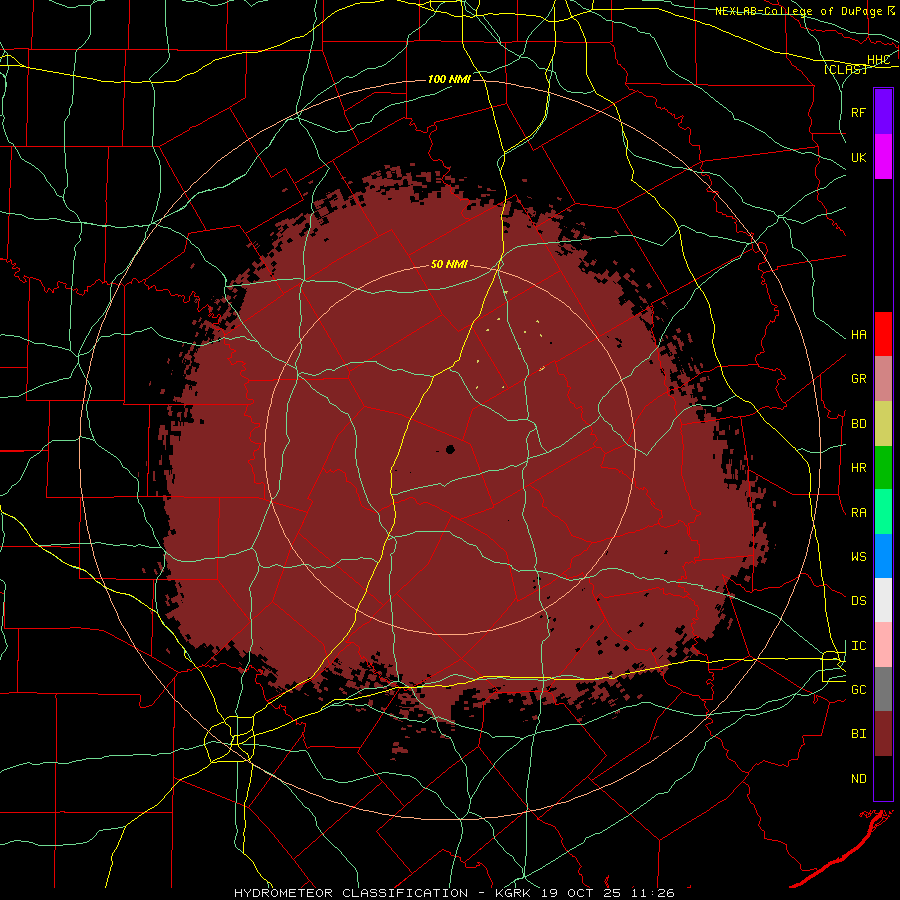Click the ND black legend swatch
The height and width of the screenshot is (900, 900).
(x=883, y=778)
